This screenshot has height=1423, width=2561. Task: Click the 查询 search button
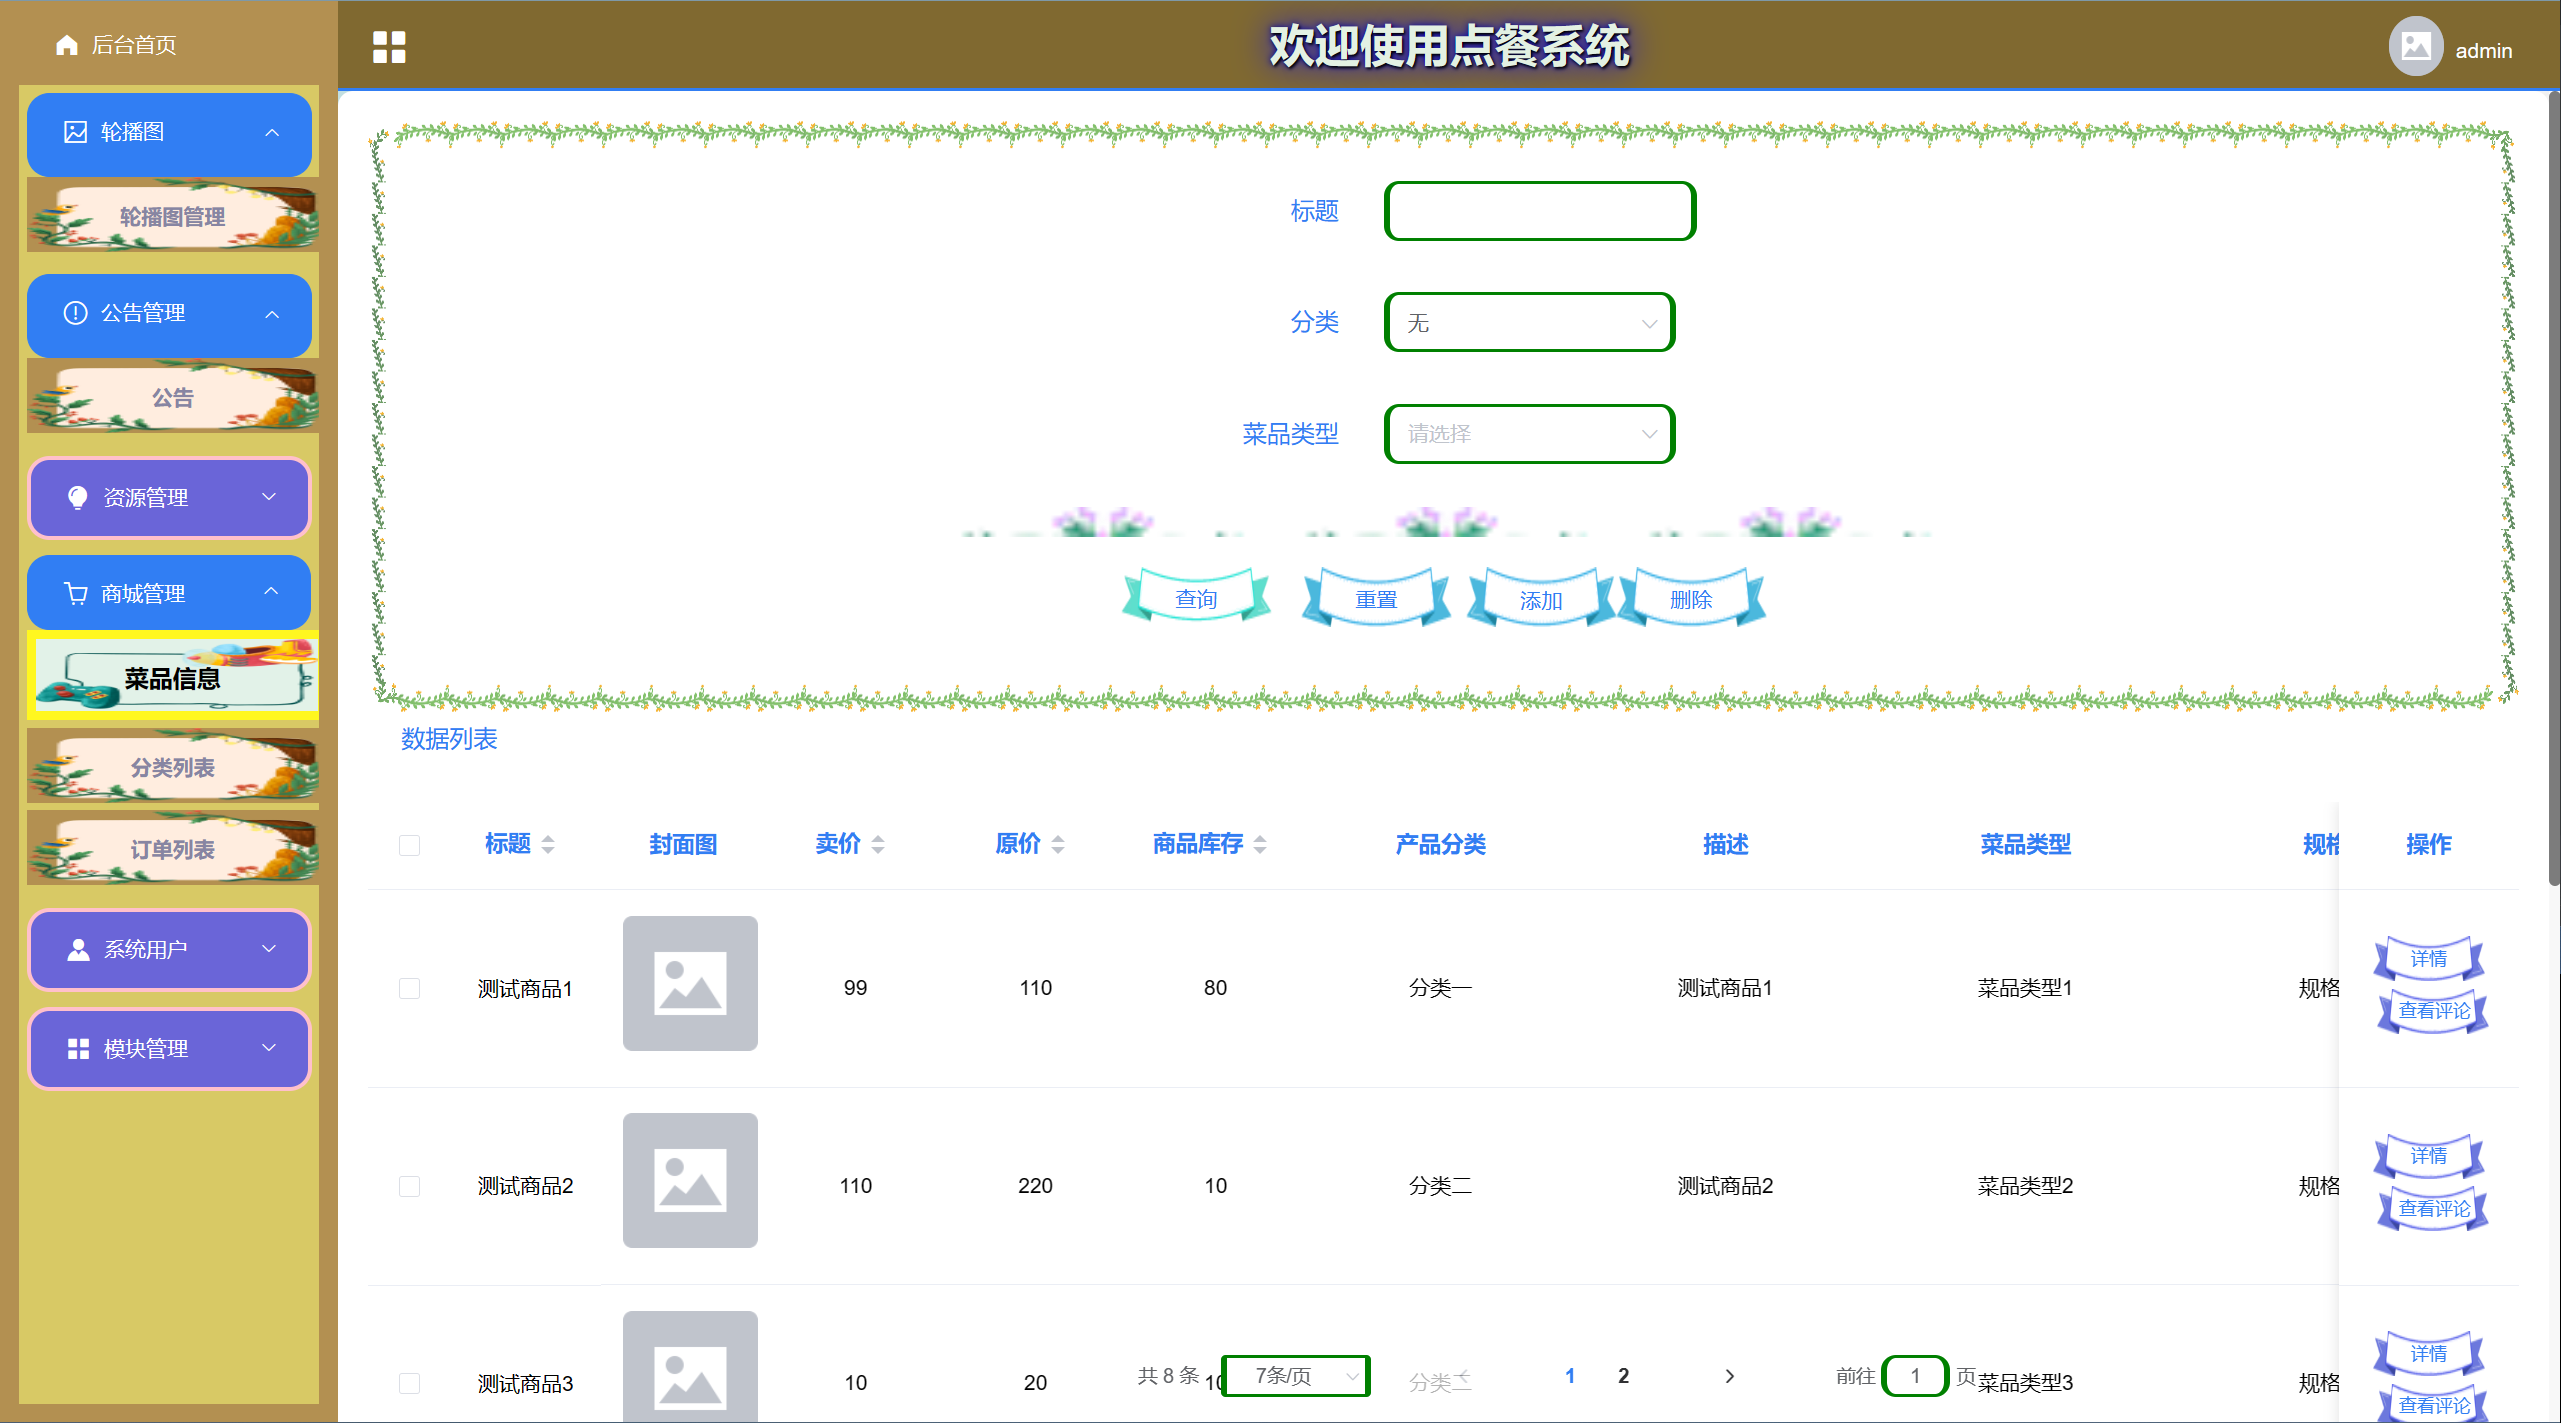tap(1196, 599)
